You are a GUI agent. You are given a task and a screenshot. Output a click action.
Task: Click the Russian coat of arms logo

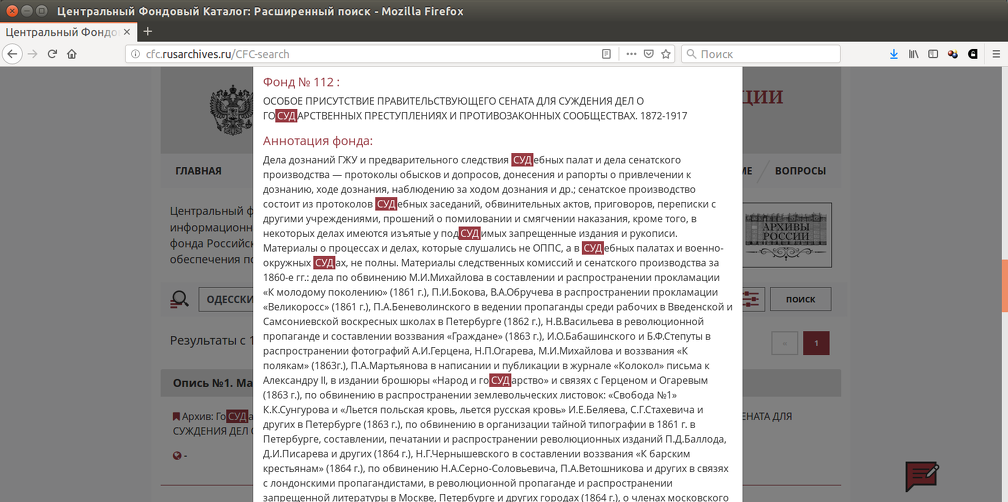click(x=231, y=109)
